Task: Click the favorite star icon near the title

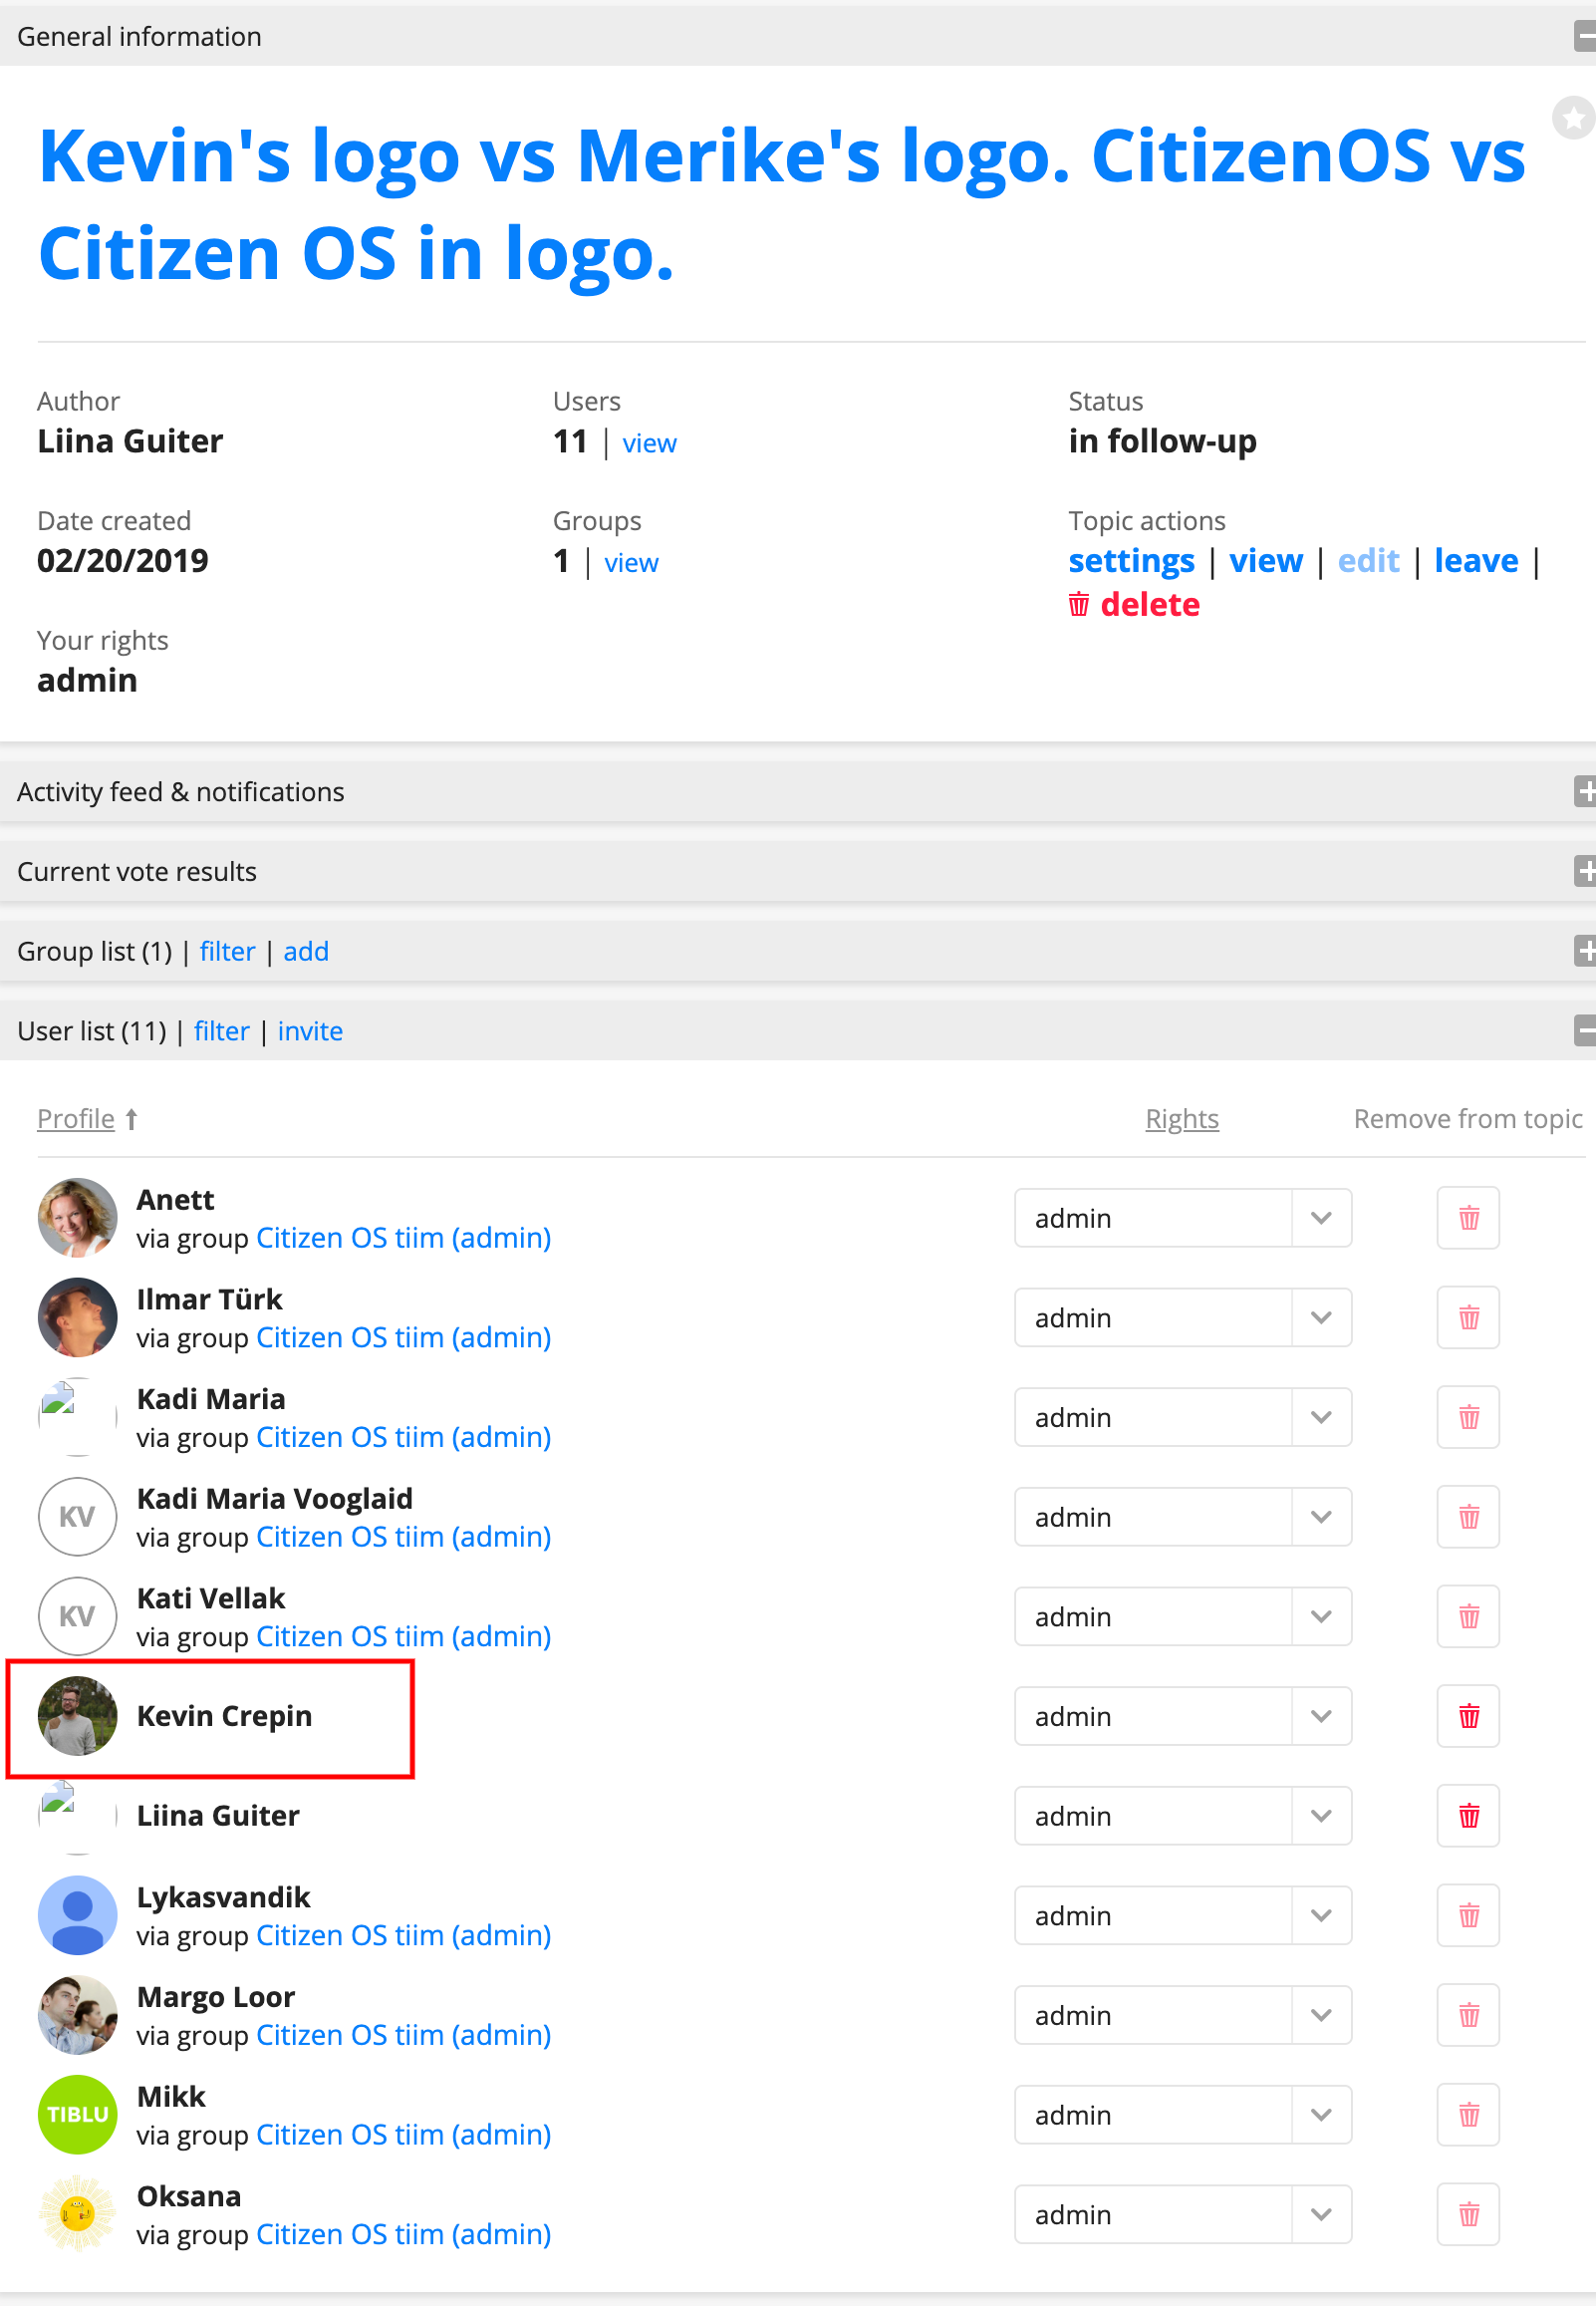Action: [1574, 119]
